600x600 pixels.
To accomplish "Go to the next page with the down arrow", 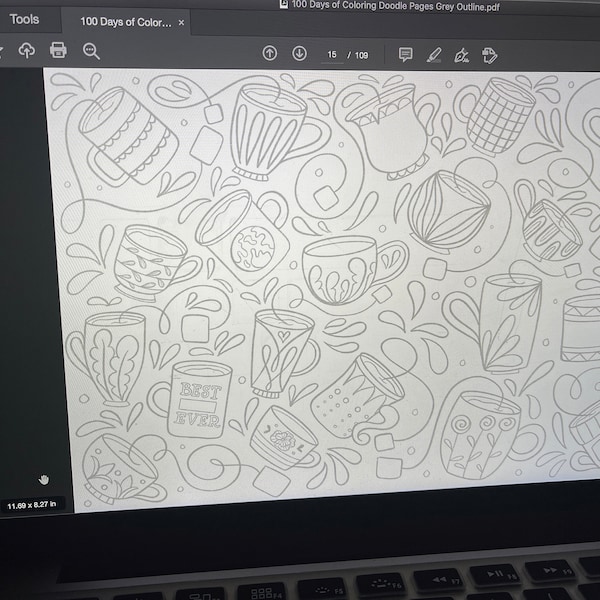I will [299, 53].
